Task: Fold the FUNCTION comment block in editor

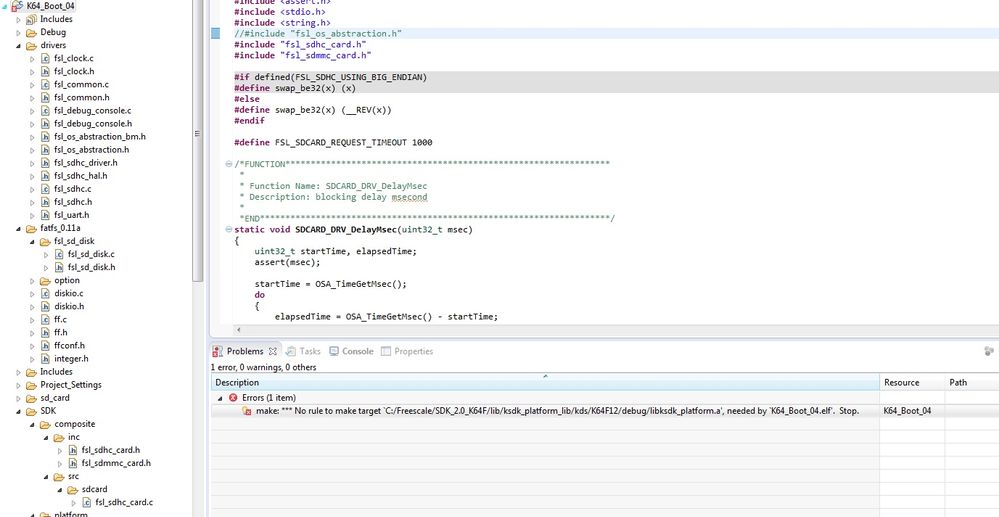Action: 229,164
